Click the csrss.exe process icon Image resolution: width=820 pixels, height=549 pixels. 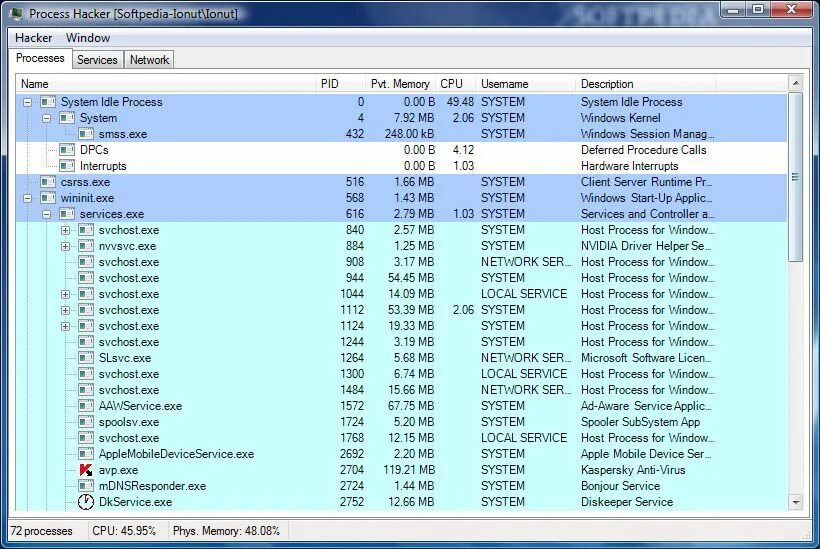[48, 182]
